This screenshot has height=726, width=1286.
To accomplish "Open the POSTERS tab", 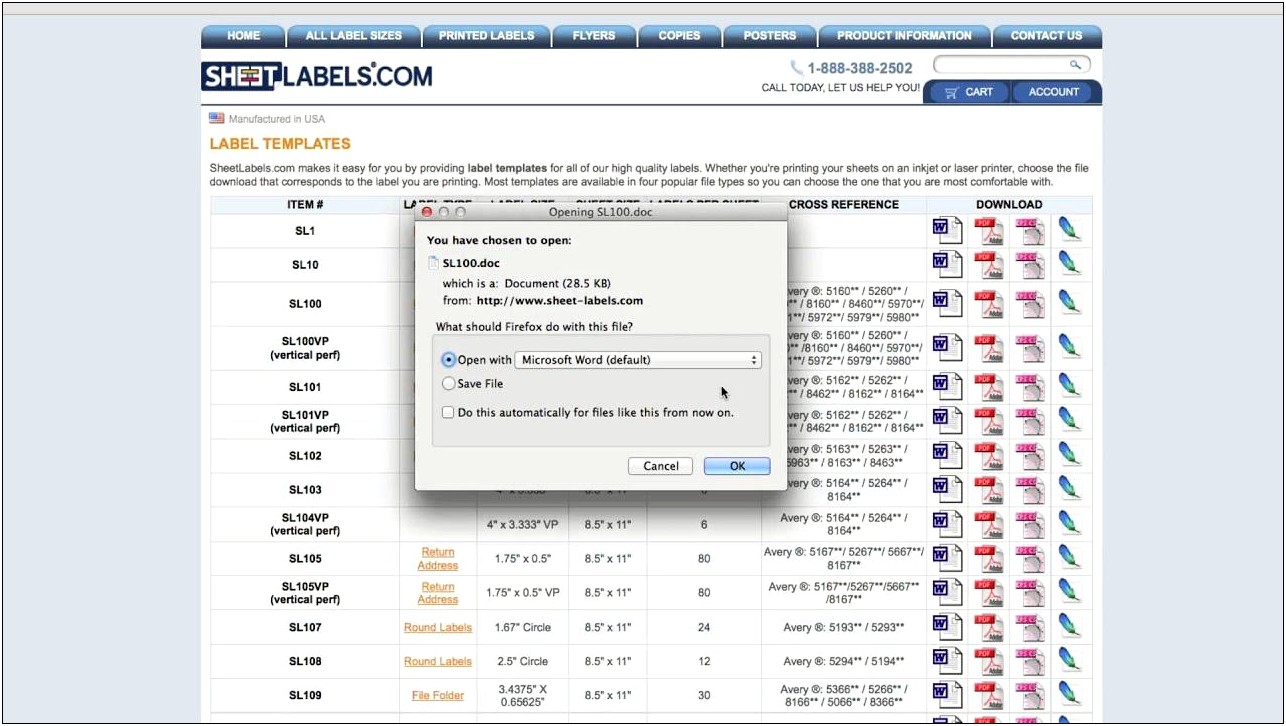I will click(770, 36).
